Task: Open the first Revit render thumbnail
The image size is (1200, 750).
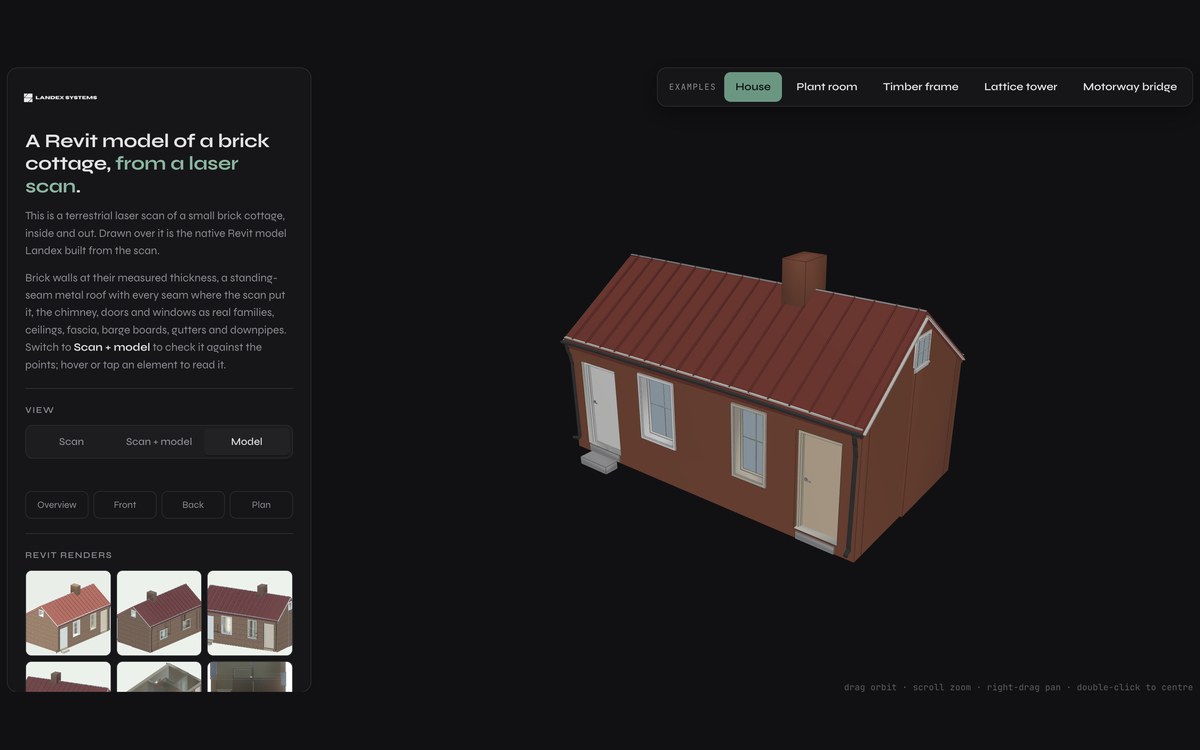Action: tap(68, 613)
